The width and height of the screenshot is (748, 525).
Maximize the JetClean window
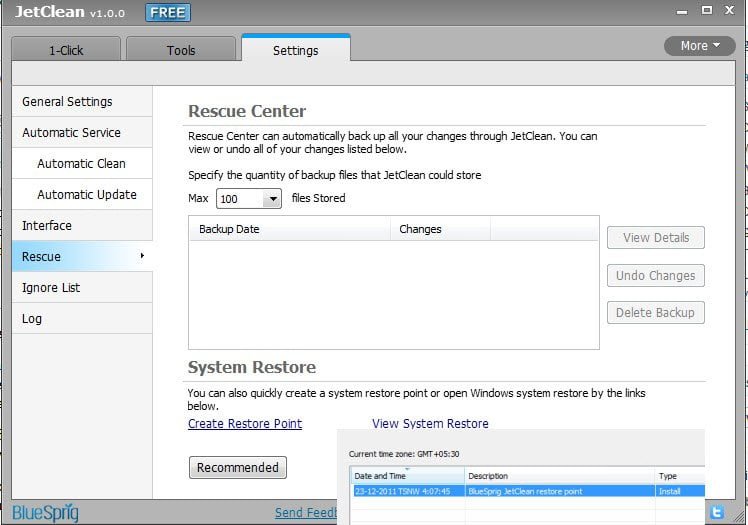(706, 10)
